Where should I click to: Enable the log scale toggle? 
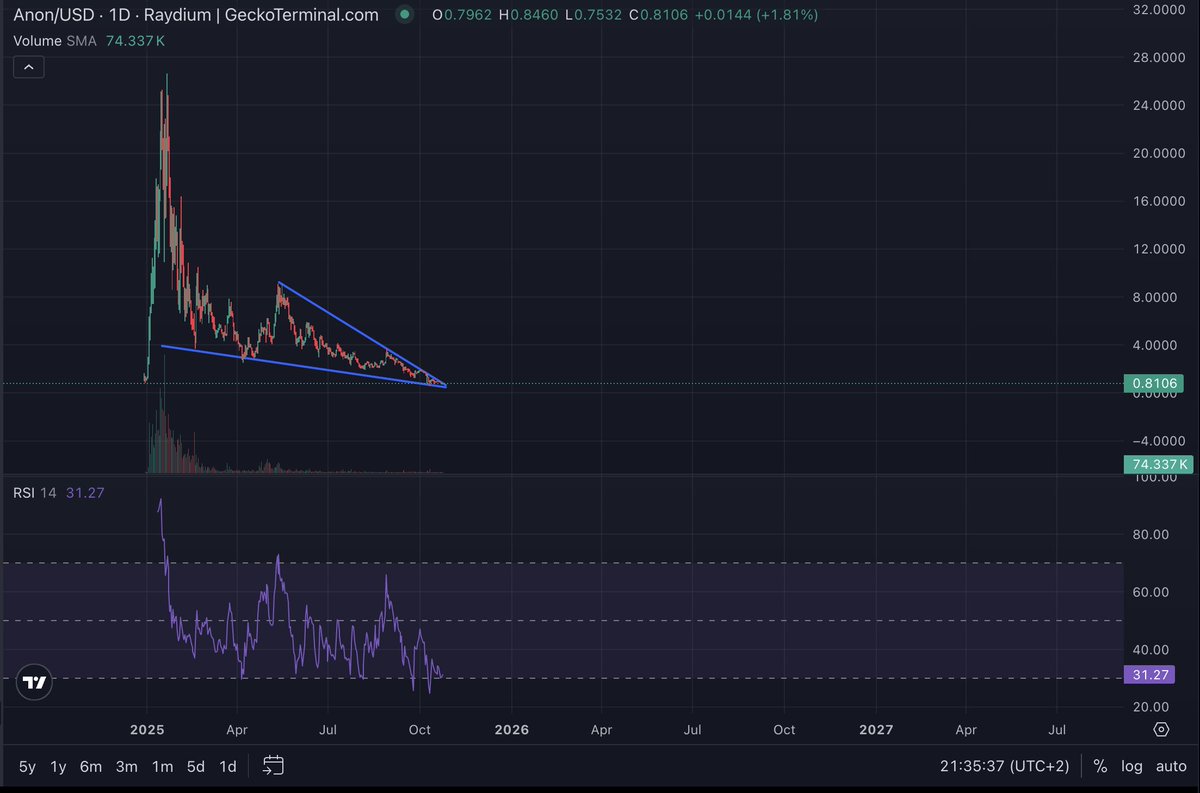click(x=1132, y=766)
